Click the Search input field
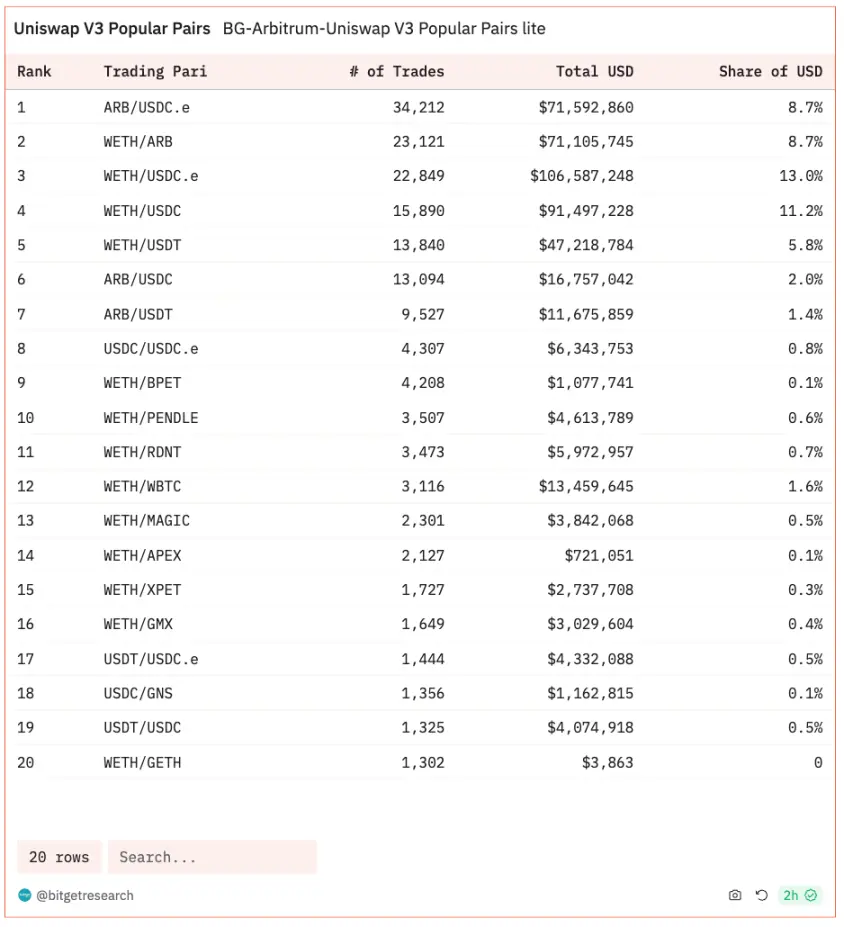 click(212, 857)
